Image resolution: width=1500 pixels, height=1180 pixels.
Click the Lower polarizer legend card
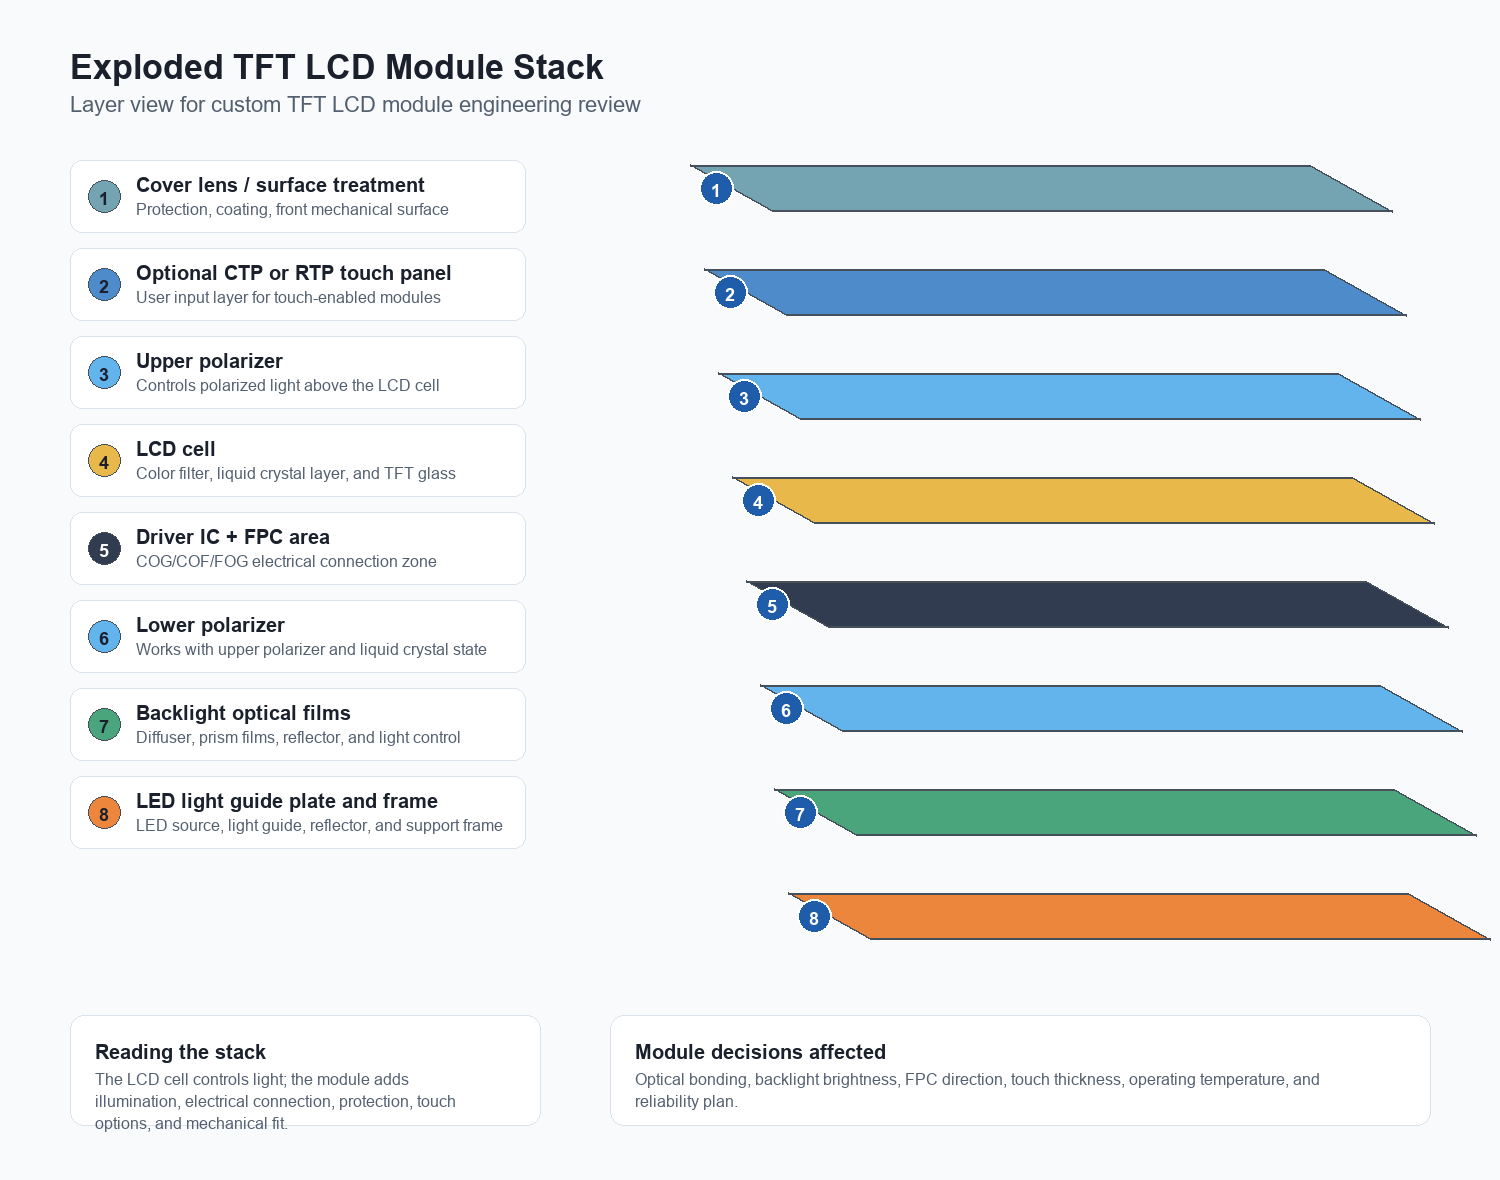coord(298,637)
